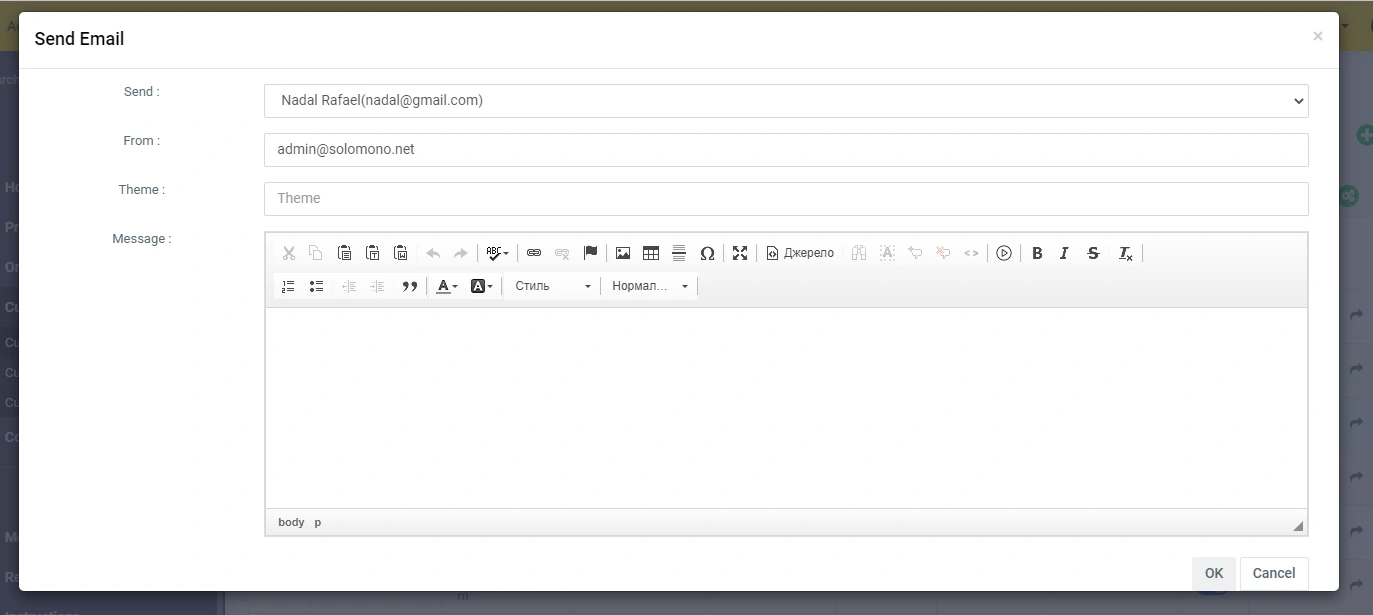
Task: Click the Theme input field
Action: point(786,198)
